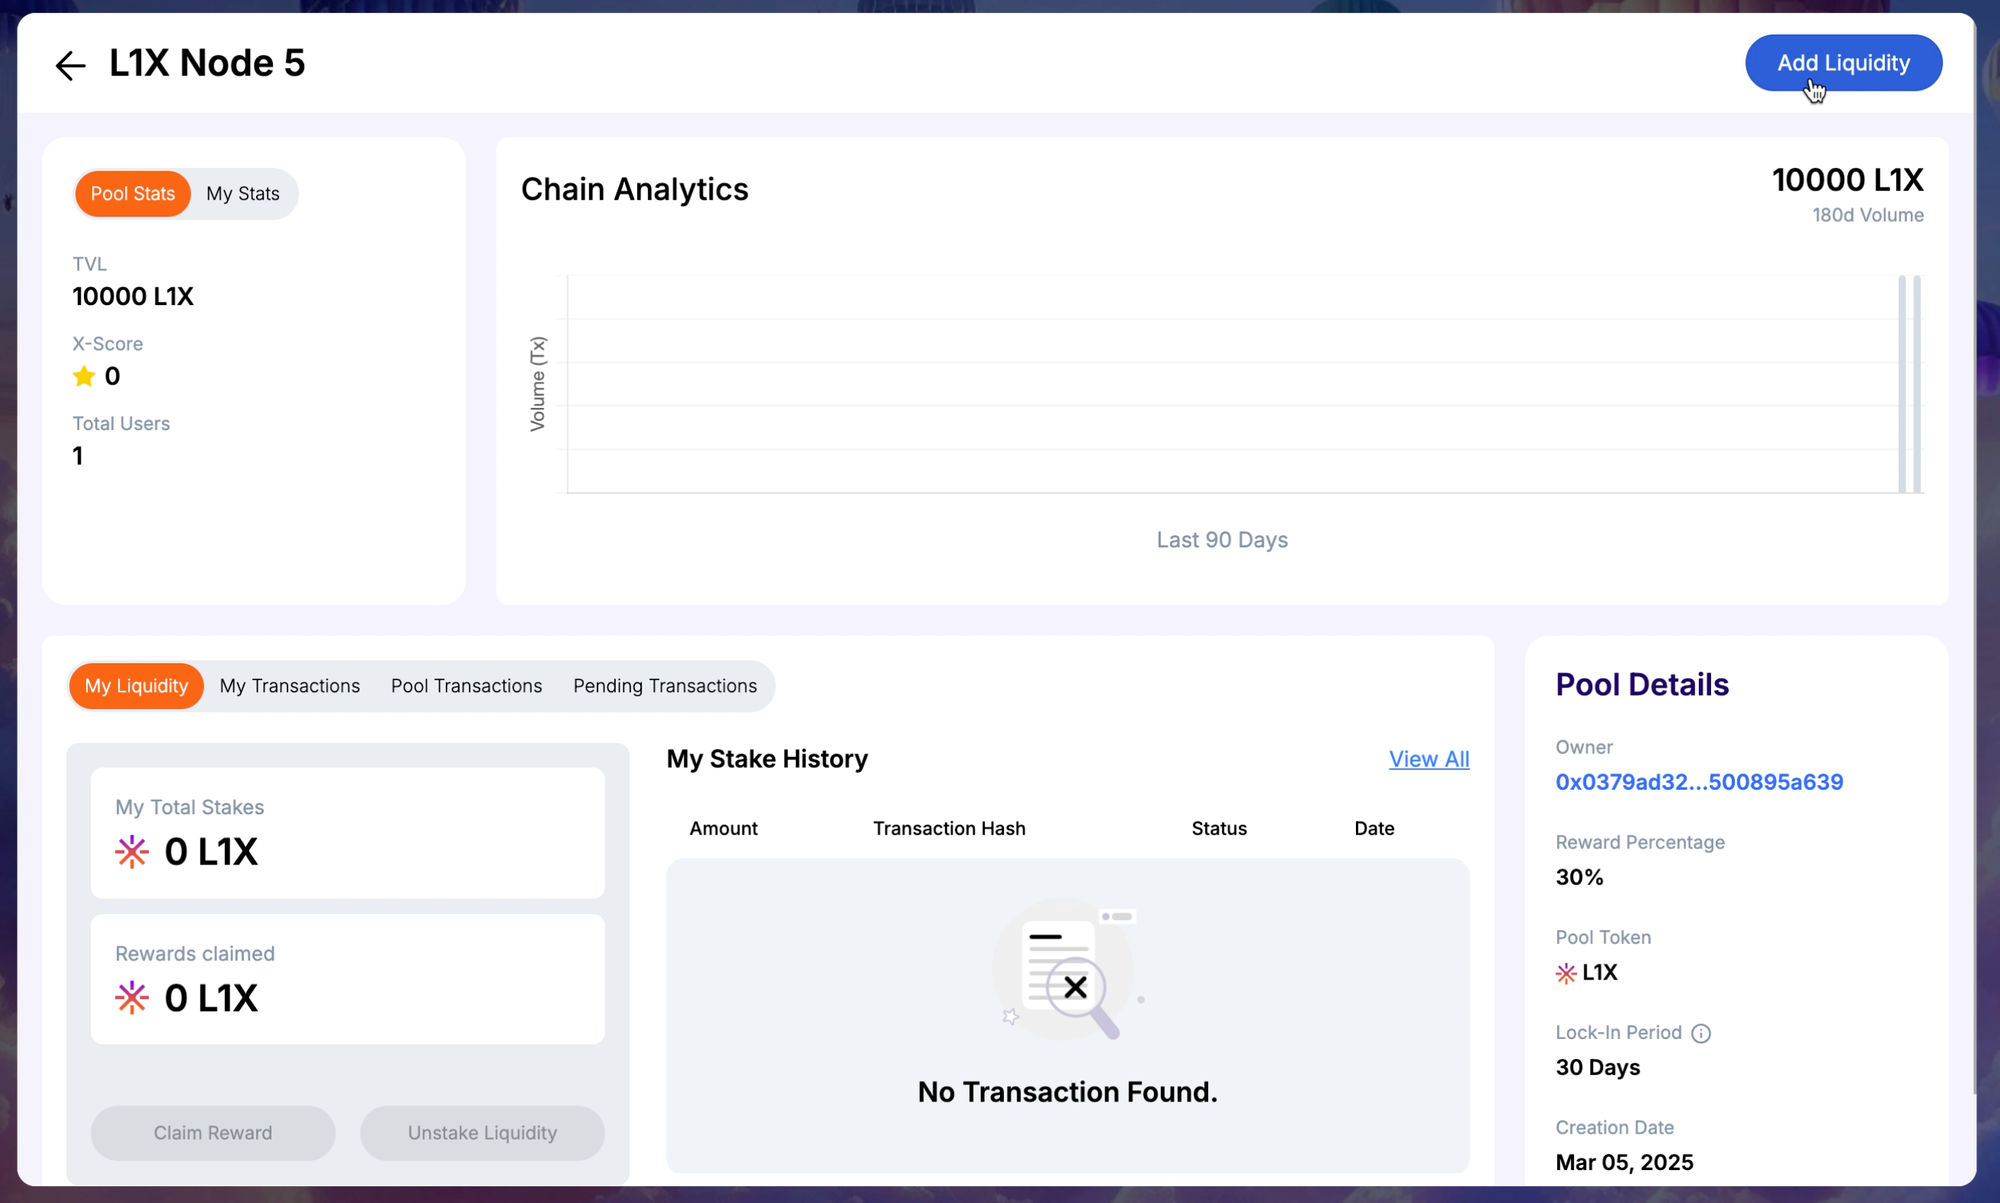Click the Date column header
2000x1203 pixels.
(x=1374, y=828)
